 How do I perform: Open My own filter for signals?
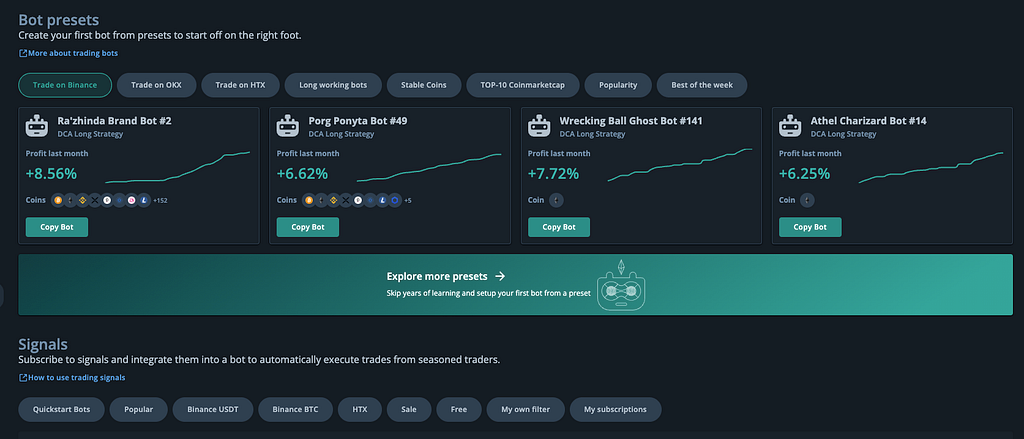click(x=525, y=410)
